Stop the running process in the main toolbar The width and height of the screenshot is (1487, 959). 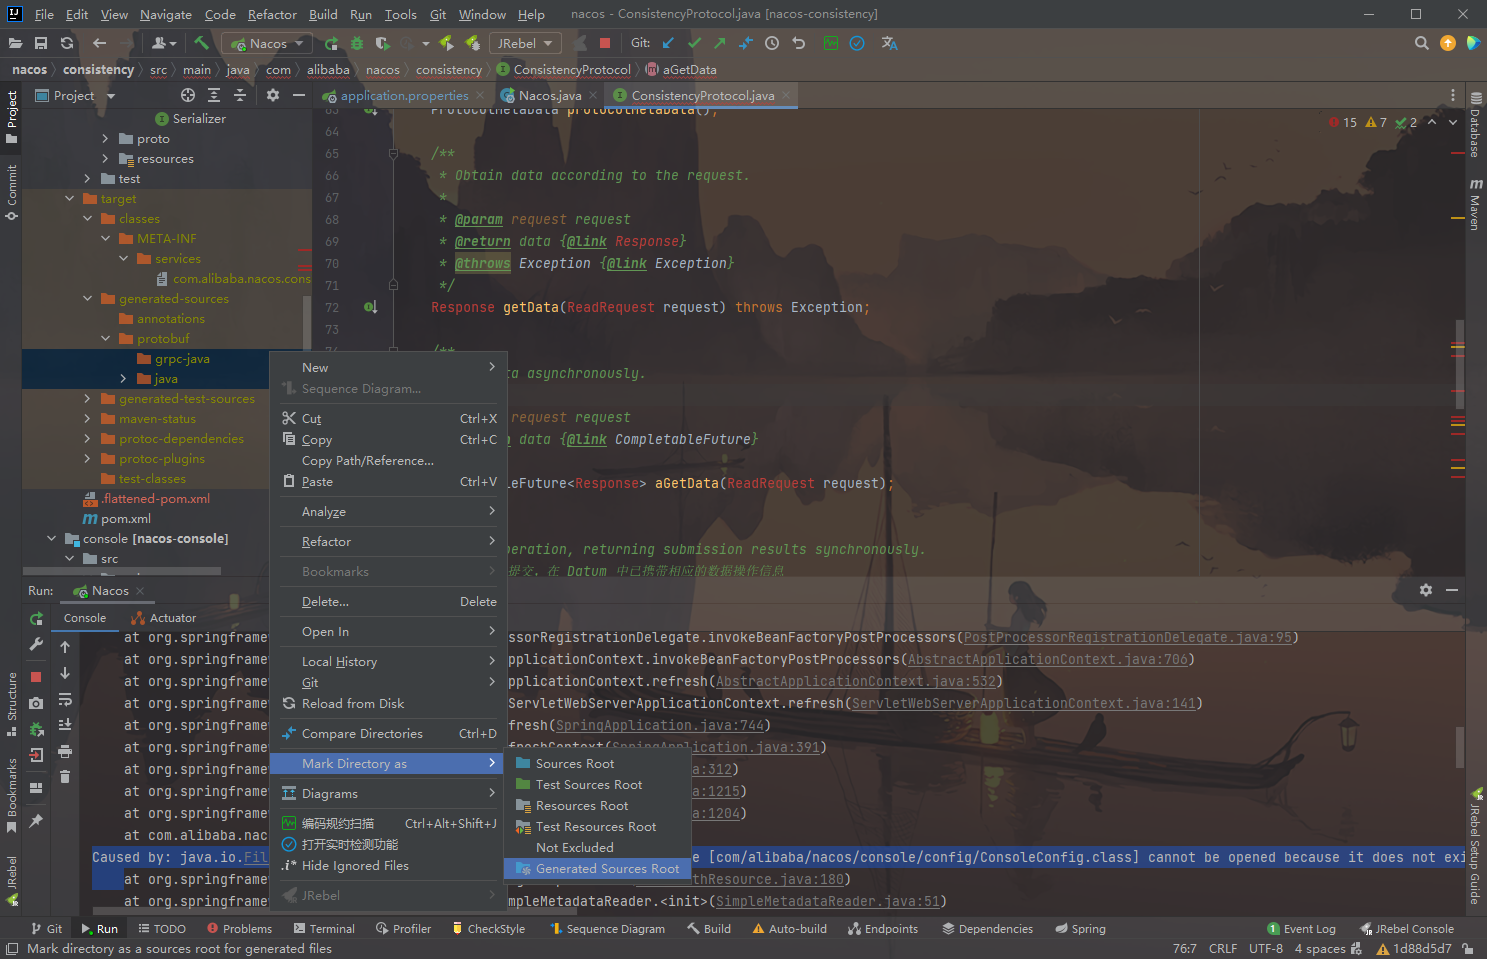coord(604,43)
